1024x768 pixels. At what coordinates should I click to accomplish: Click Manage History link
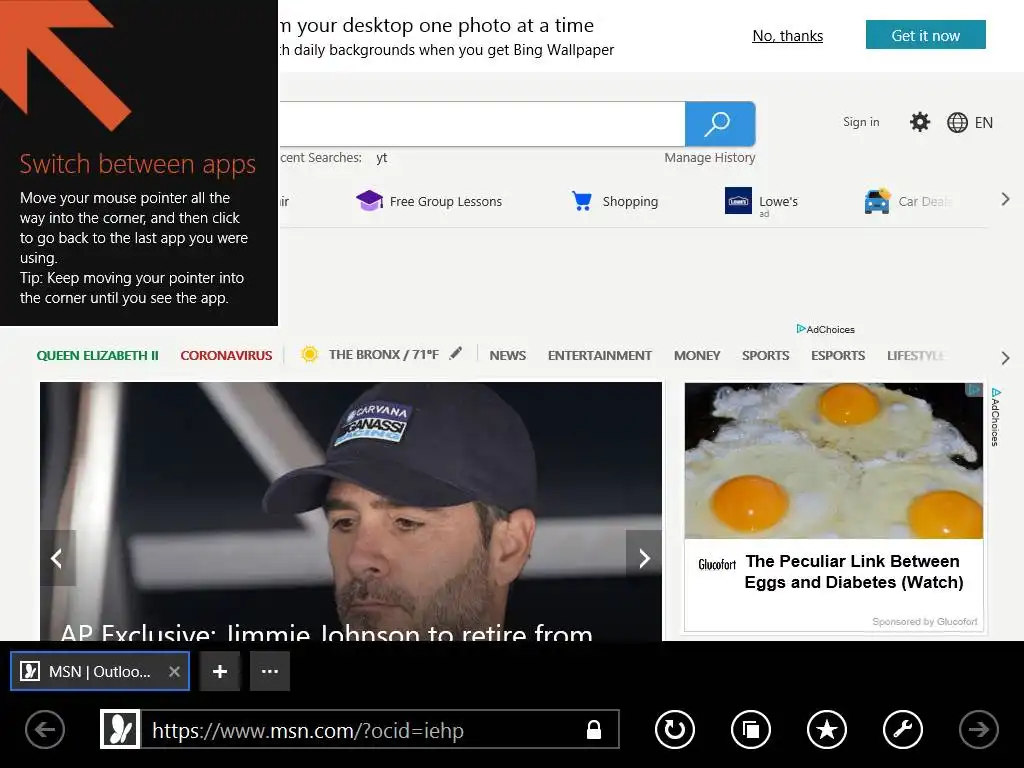pyautogui.click(x=710, y=157)
